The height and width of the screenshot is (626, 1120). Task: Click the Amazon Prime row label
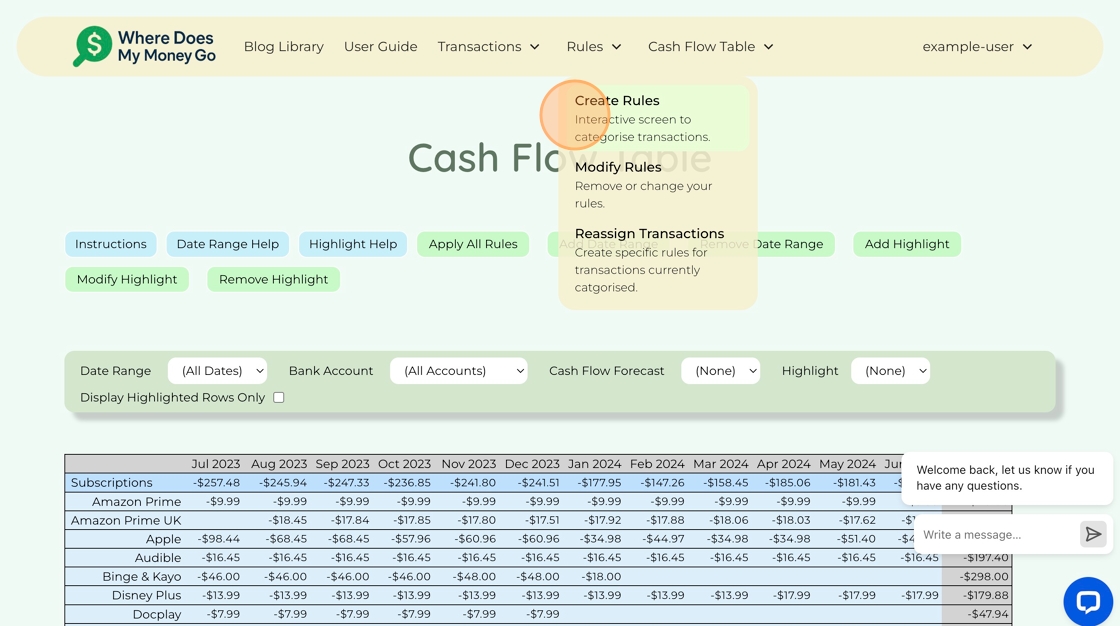136,502
